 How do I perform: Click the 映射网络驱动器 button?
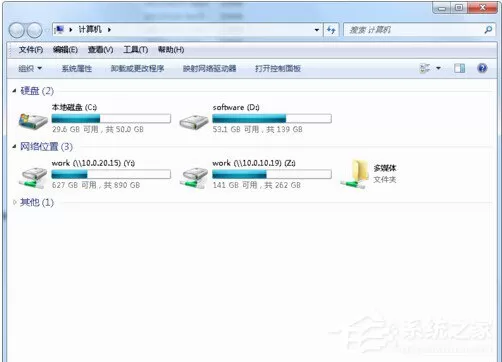coord(209,68)
